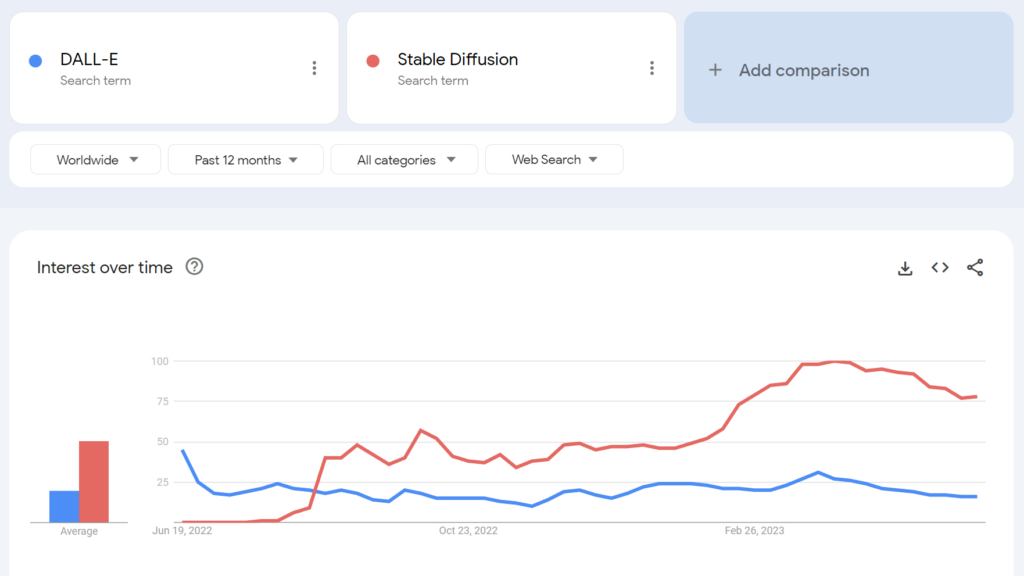Image resolution: width=1024 pixels, height=576 pixels.
Task: Share the interest over time chart
Action: [975, 267]
